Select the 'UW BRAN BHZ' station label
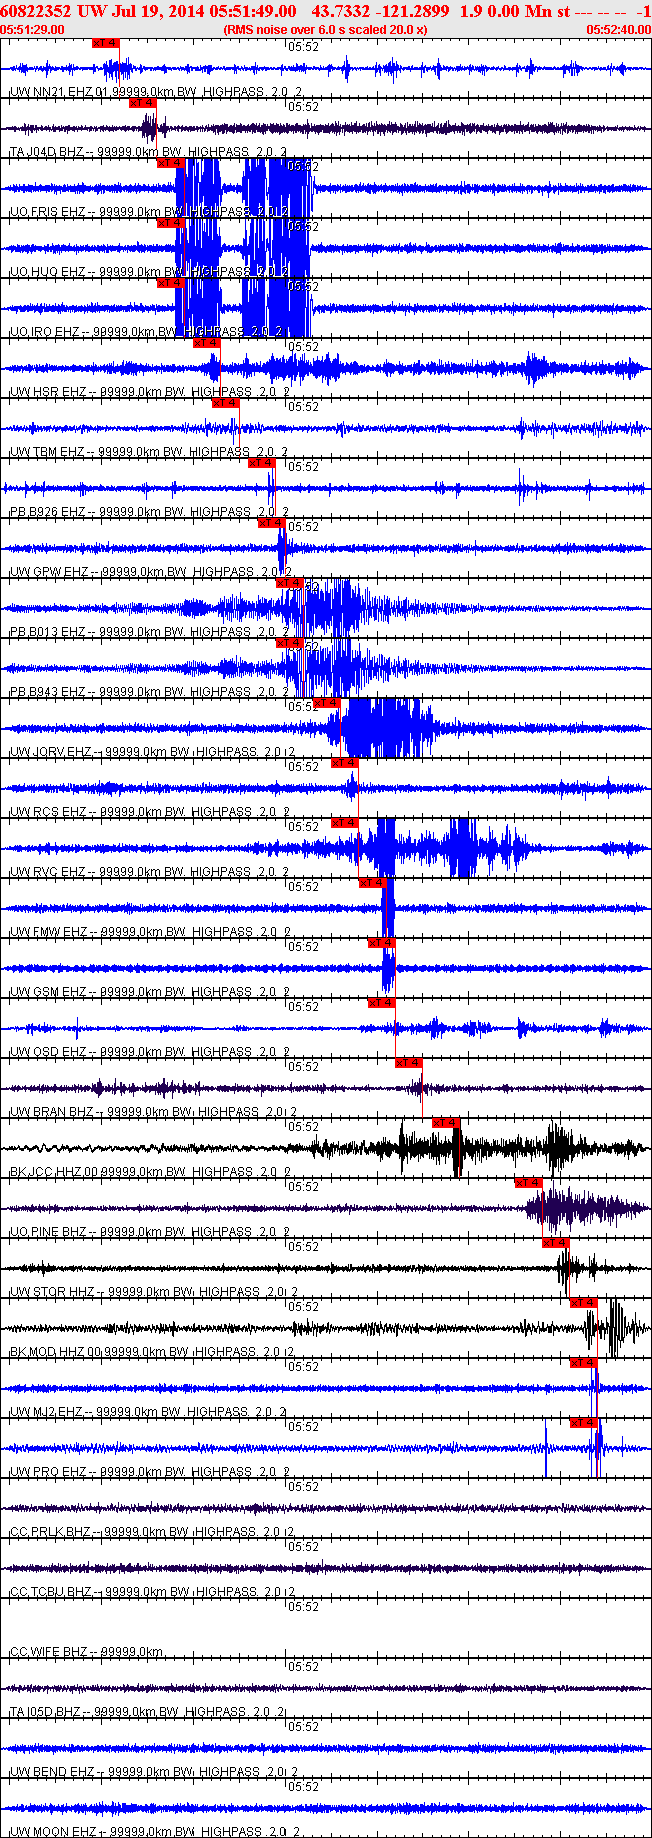This screenshot has width=652, height=1838. coord(52,1112)
